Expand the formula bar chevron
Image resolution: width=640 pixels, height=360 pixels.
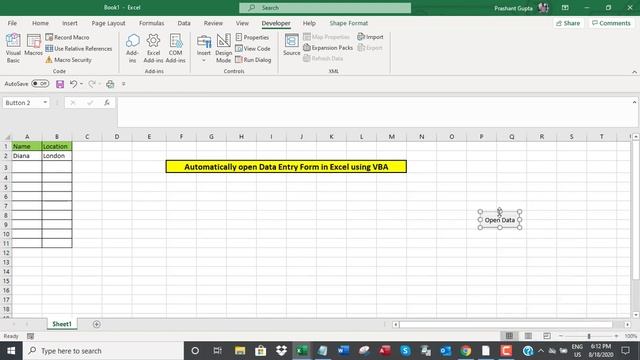(634, 102)
